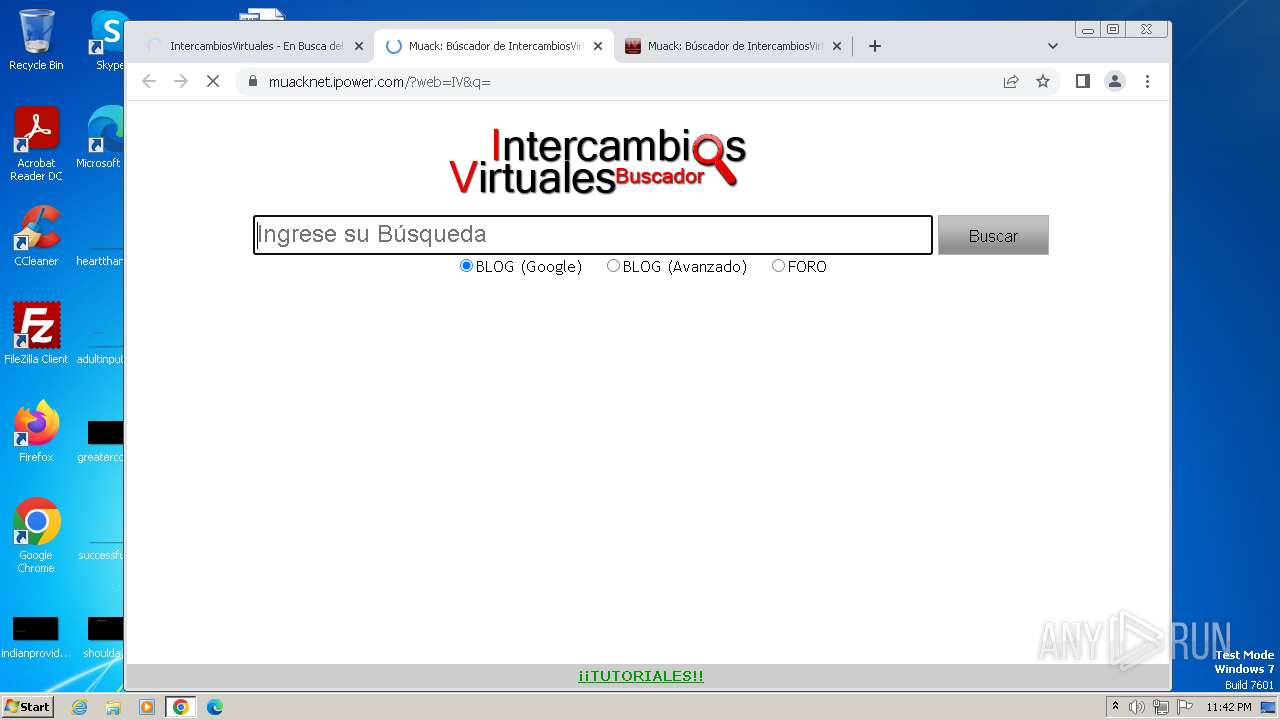Click the Intercambios Virtuales Buscador logo

point(598,160)
